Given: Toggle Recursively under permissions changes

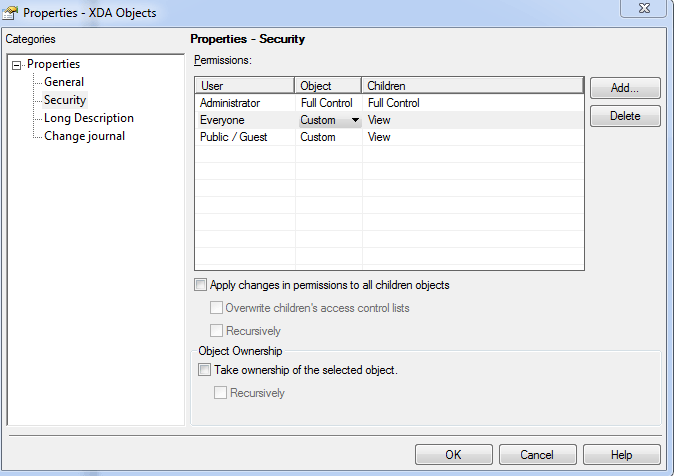Looking at the screenshot, I should coord(217,331).
